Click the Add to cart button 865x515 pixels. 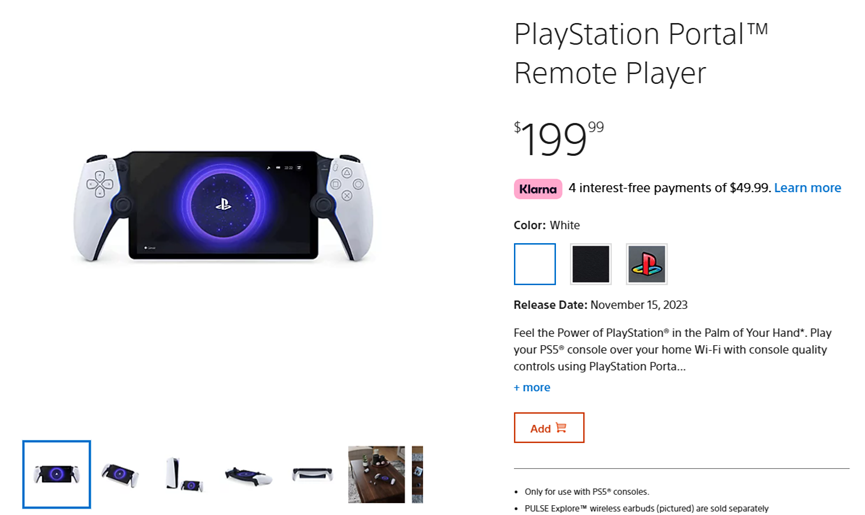coord(549,428)
